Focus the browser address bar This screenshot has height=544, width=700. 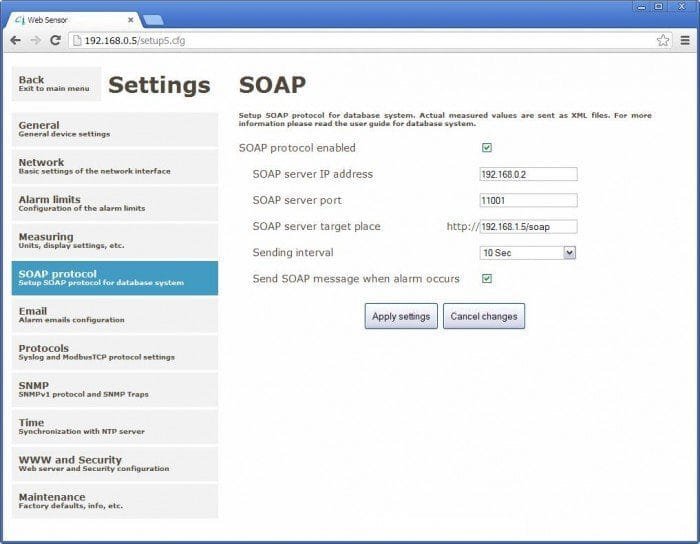pyautogui.click(x=360, y=41)
